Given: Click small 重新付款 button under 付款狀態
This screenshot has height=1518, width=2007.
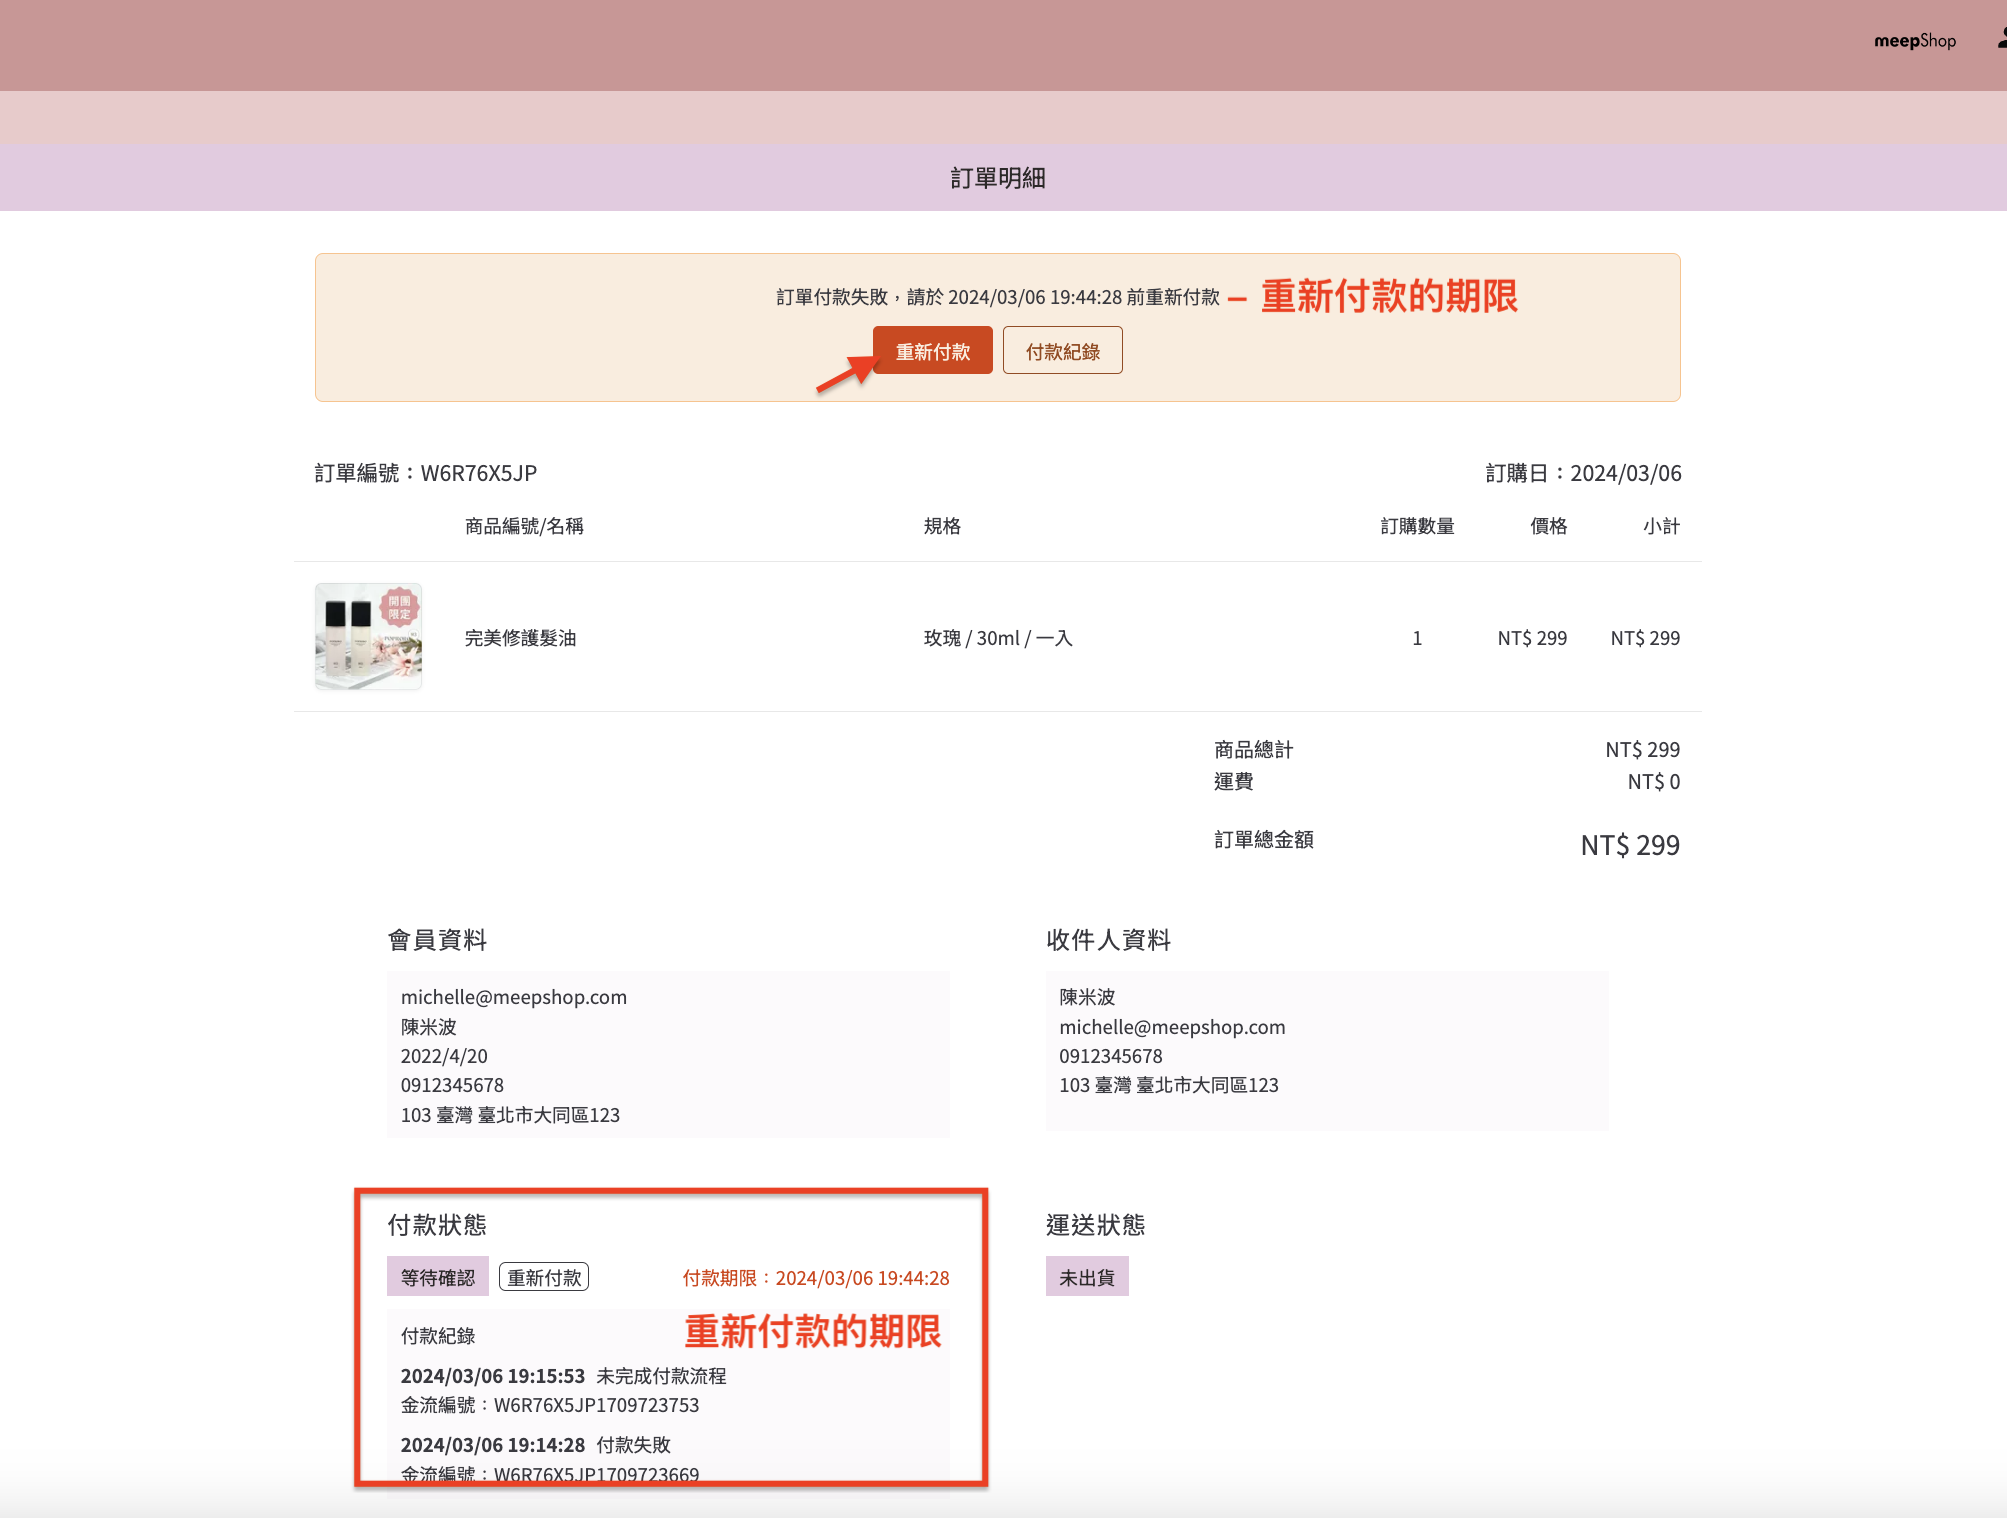Looking at the screenshot, I should click(544, 1277).
